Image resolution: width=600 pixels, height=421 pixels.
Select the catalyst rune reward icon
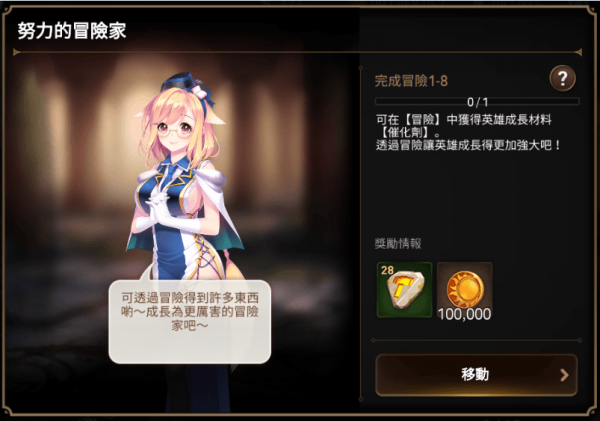pos(404,290)
